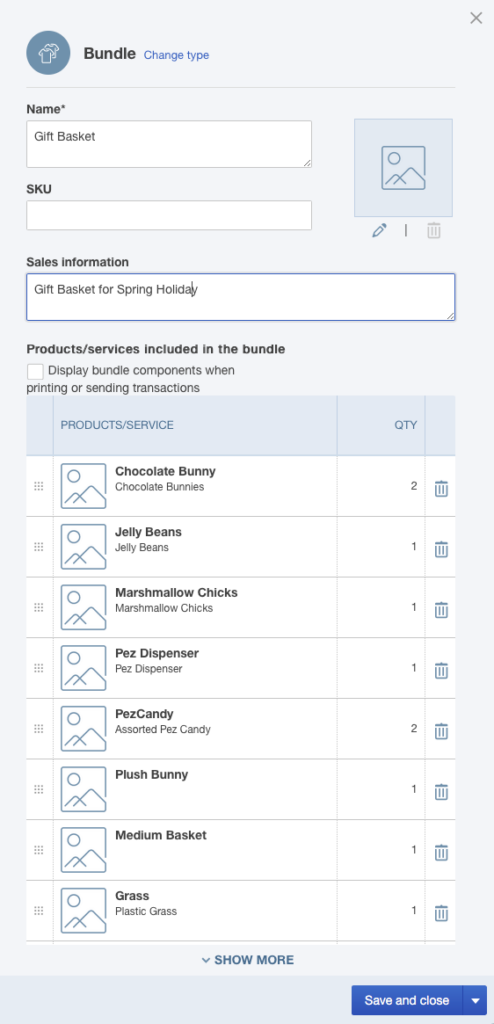
Task: Click the Save and close button
Action: (406, 1000)
